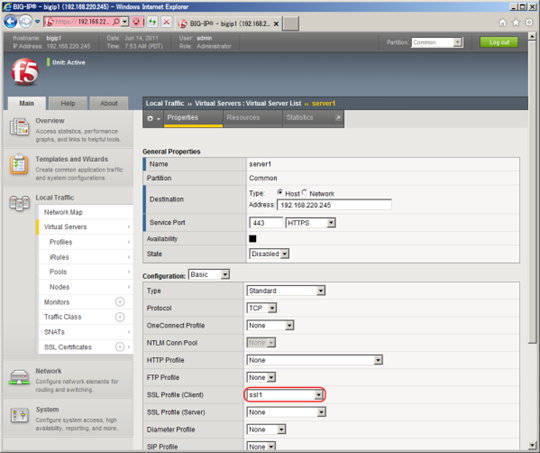Click the Network section device icon
This screenshot has width=540, height=453.
click(19, 377)
